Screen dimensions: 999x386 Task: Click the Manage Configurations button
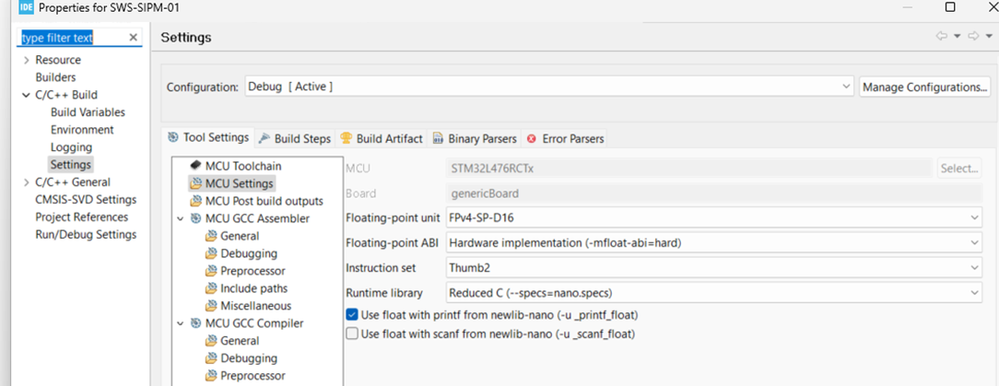click(925, 87)
